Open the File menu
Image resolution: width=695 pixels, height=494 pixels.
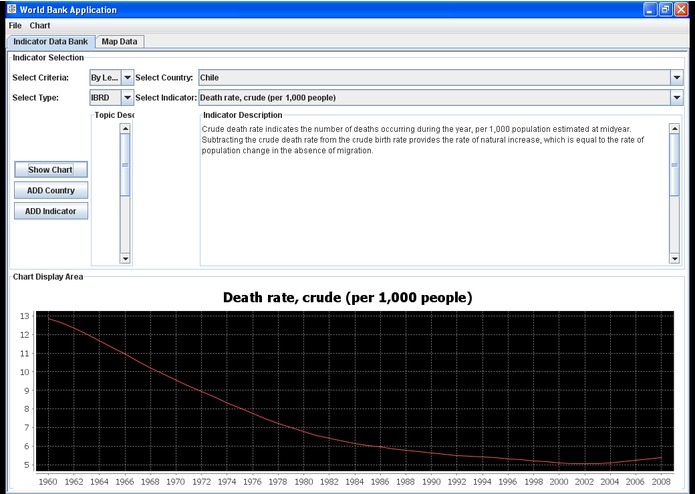coord(15,26)
